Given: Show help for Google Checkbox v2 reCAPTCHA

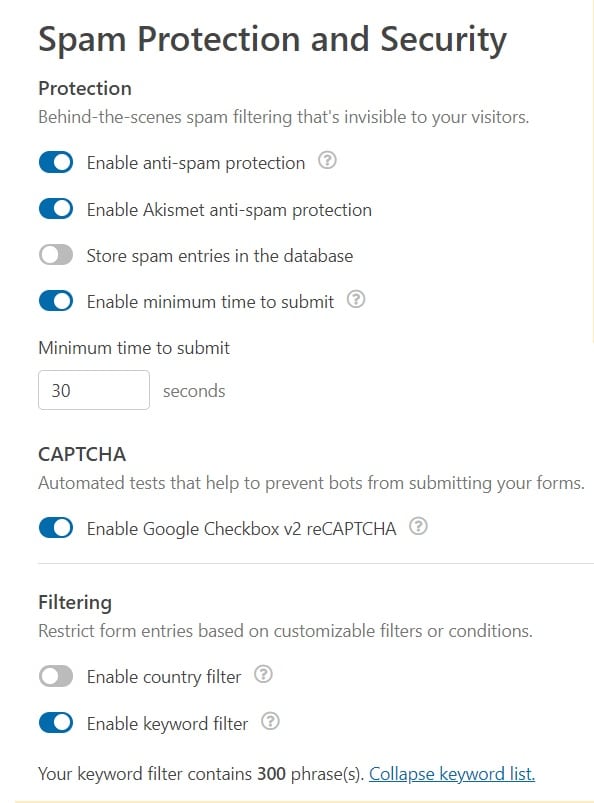Looking at the screenshot, I should [x=418, y=526].
